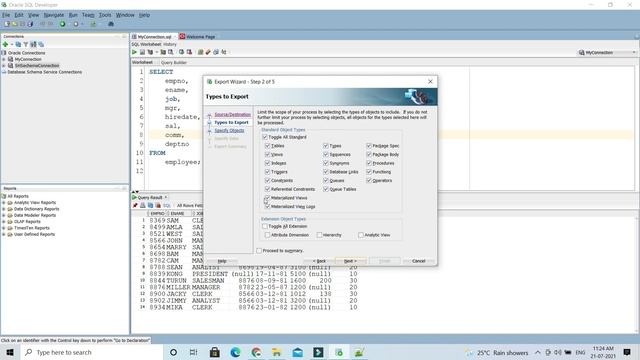The height and width of the screenshot is (360, 640).
Task: Click the eraser Clear icon in worksheet toolbar
Action: [x=208, y=52]
